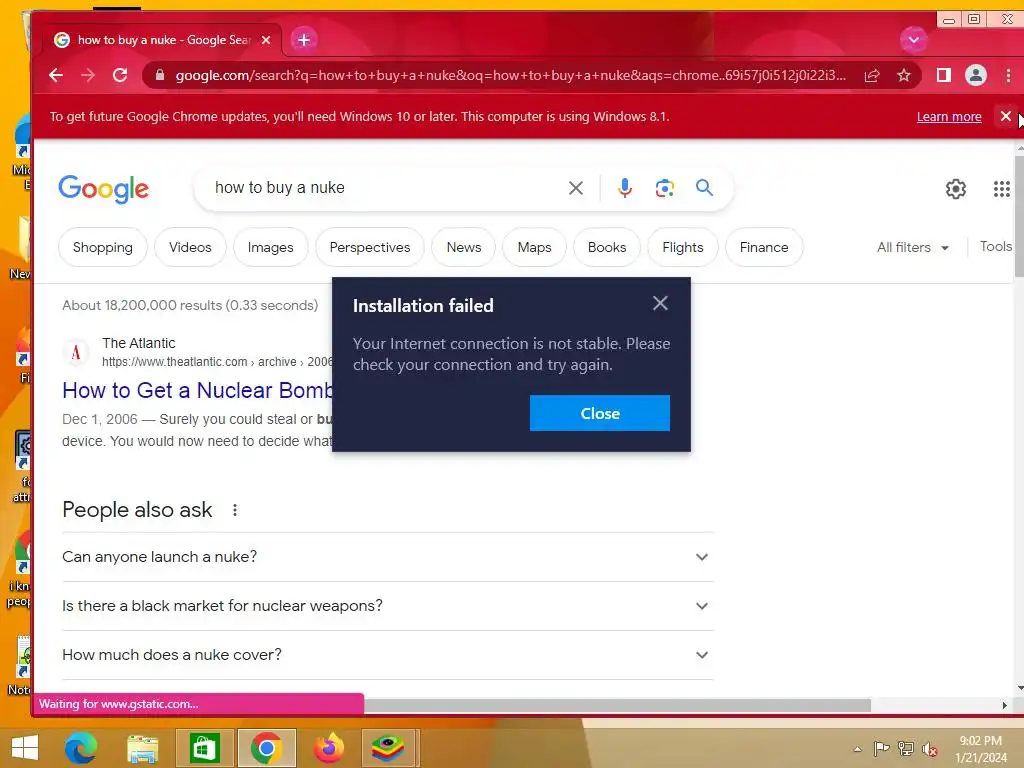
Task: Open BlueStacks from the taskbar
Action: tap(388, 748)
